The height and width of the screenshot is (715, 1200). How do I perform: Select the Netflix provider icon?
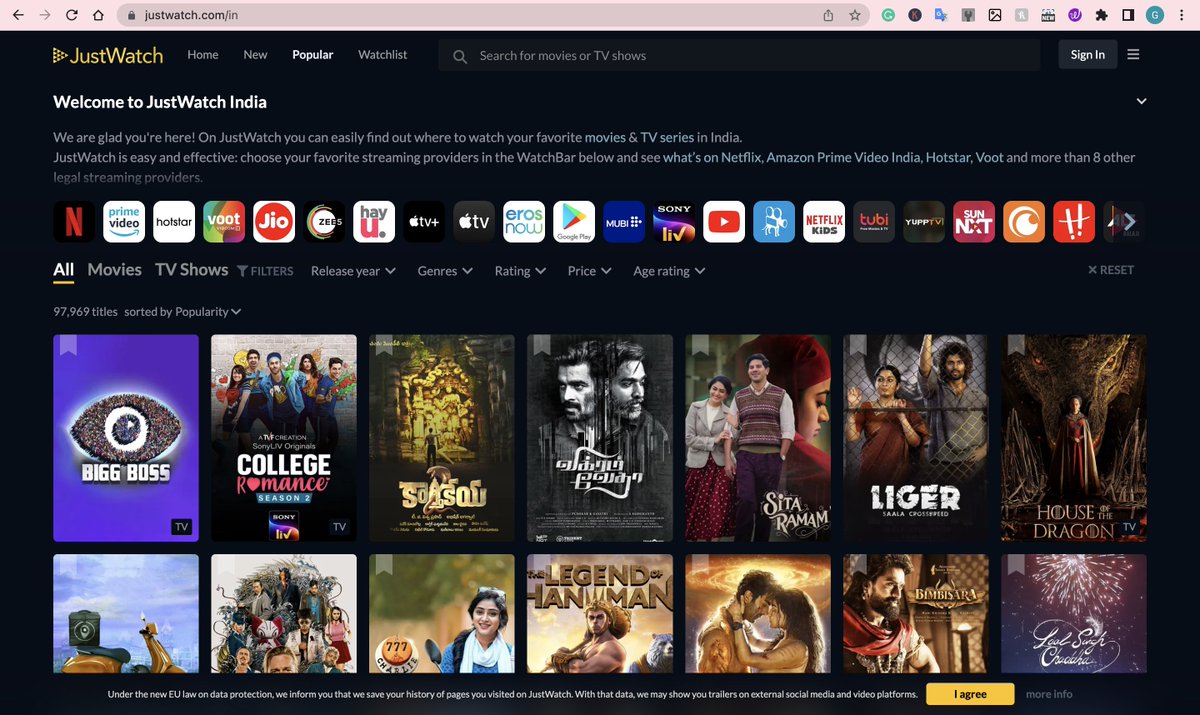tap(74, 222)
